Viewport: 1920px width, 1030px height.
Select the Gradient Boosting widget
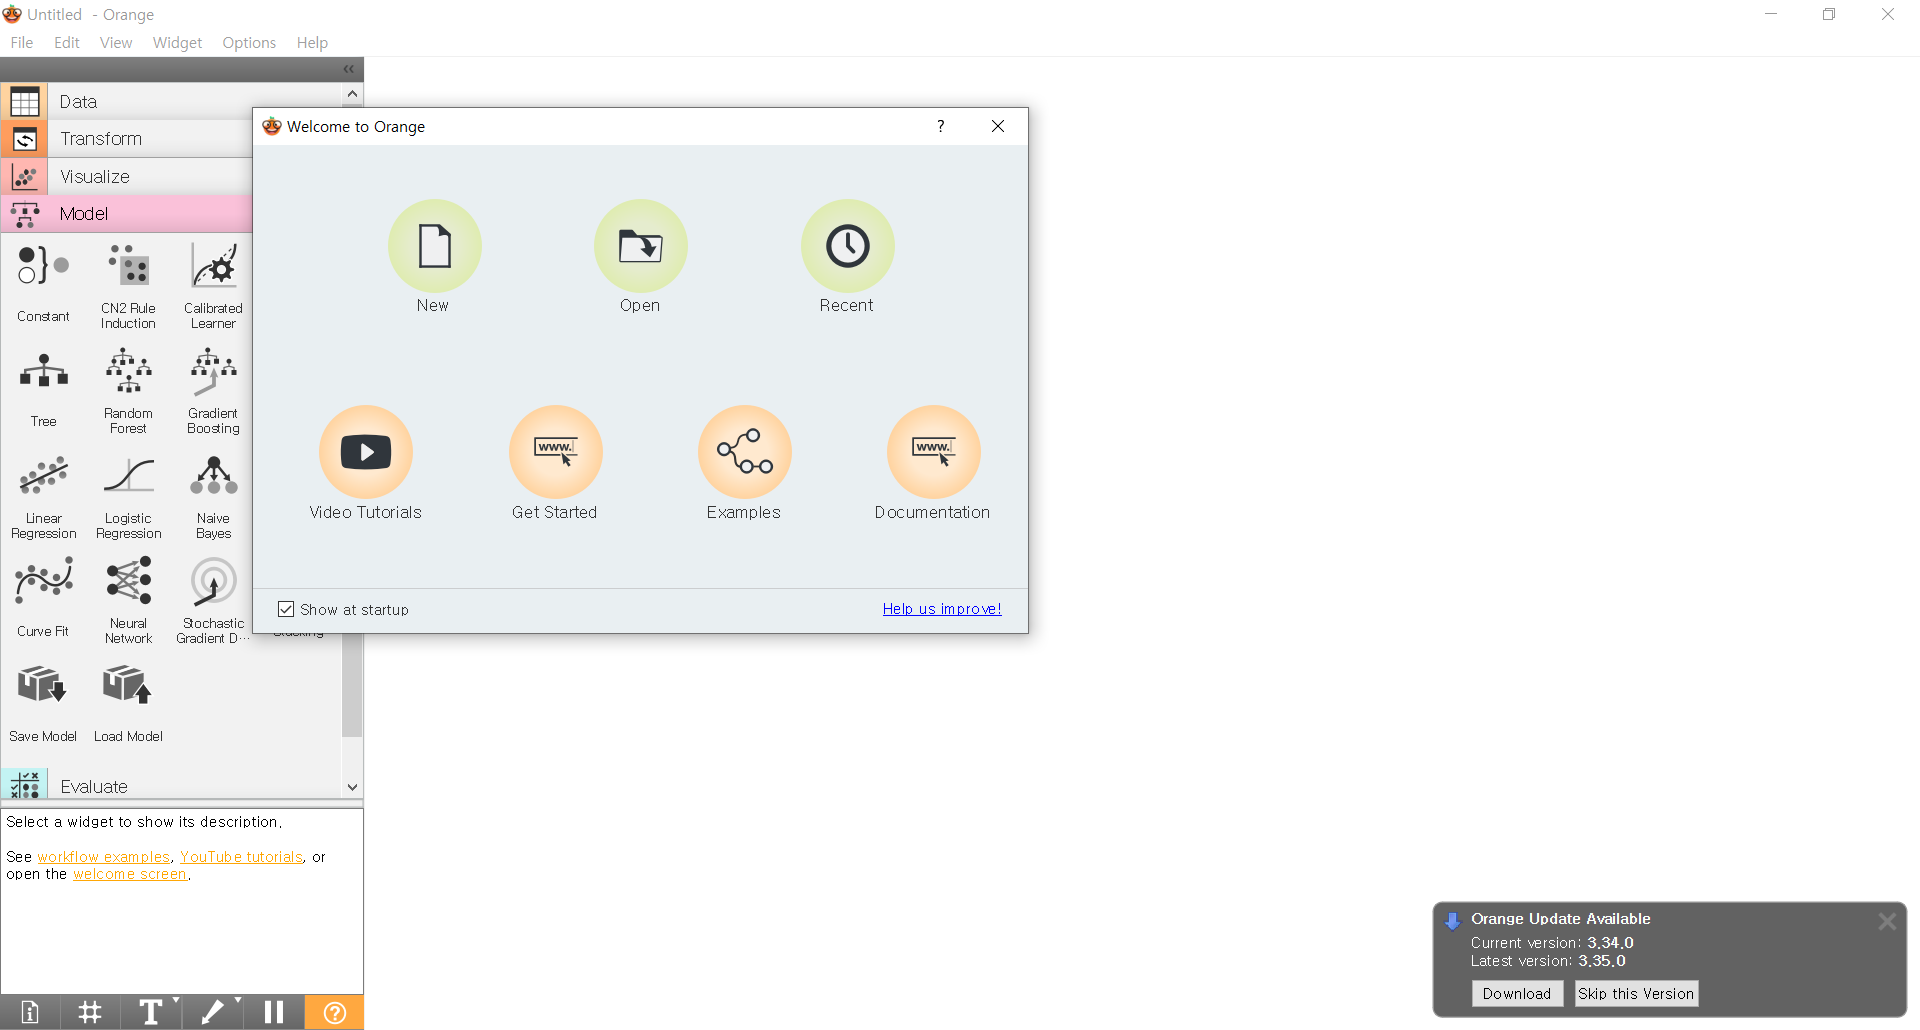pos(213,389)
